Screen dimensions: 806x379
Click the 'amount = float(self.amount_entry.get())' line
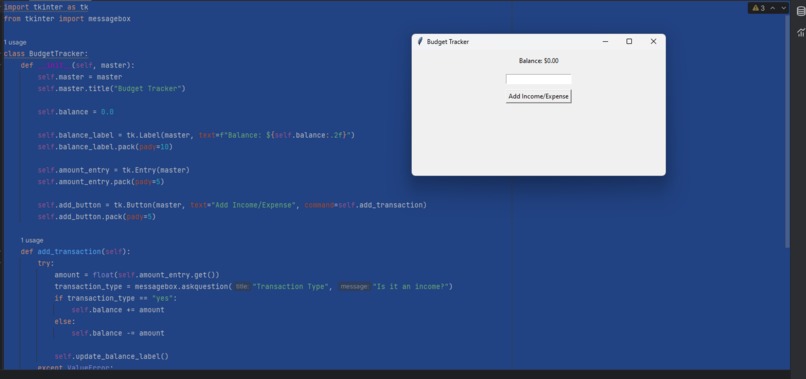(x=137, y=275)
